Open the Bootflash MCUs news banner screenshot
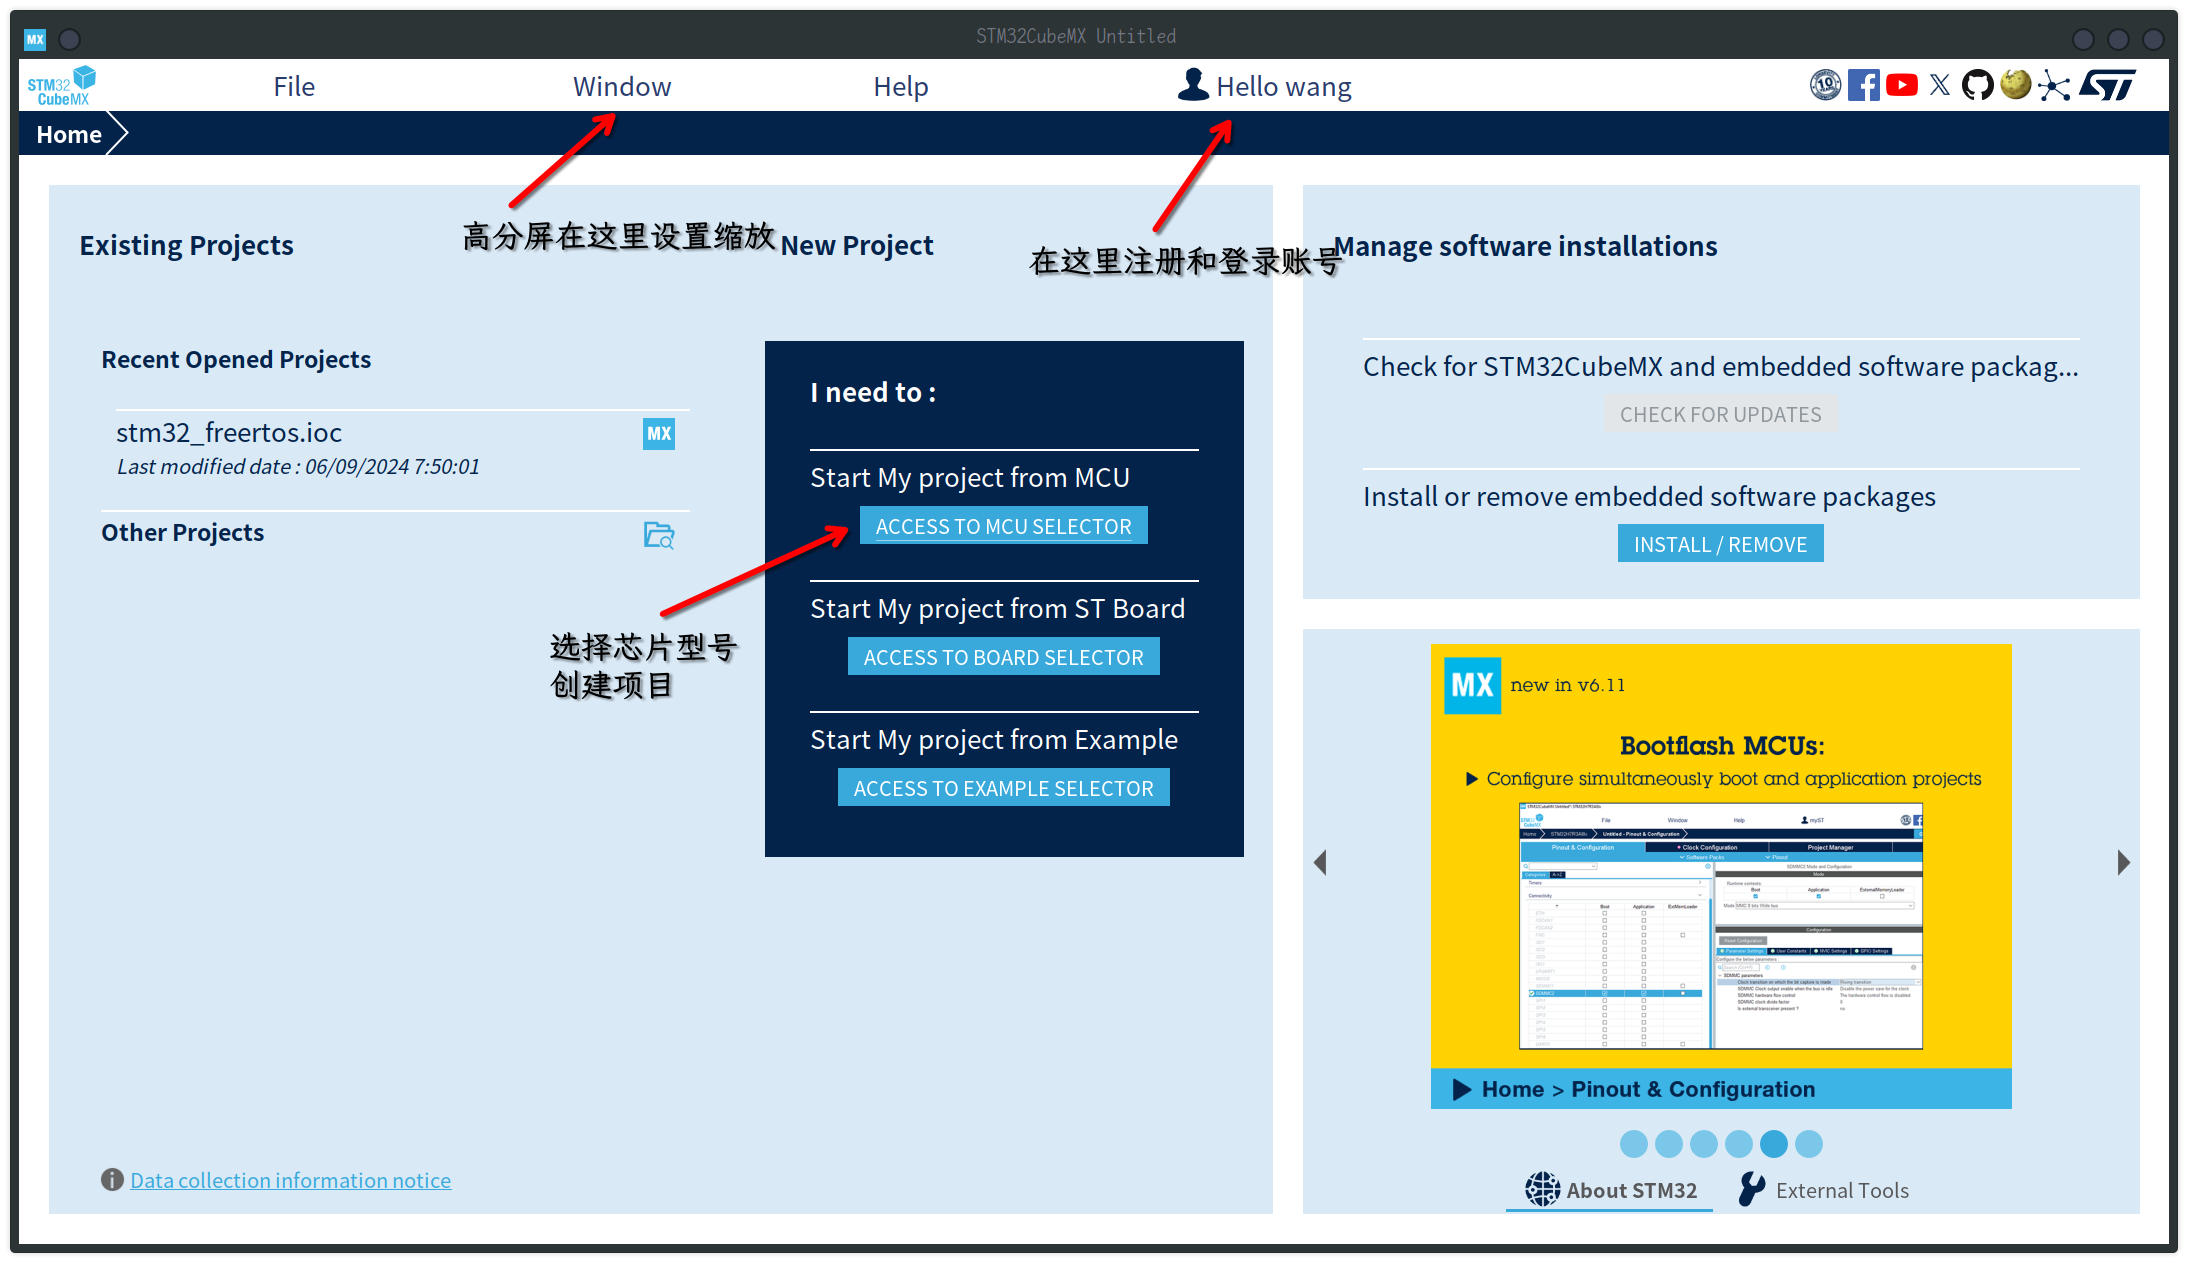 click(x=1721, y=925)
